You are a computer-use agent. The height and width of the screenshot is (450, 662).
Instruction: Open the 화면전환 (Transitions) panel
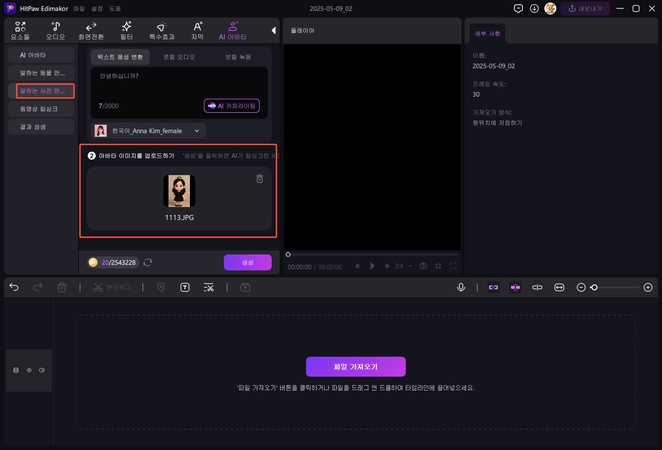point(92,30)
